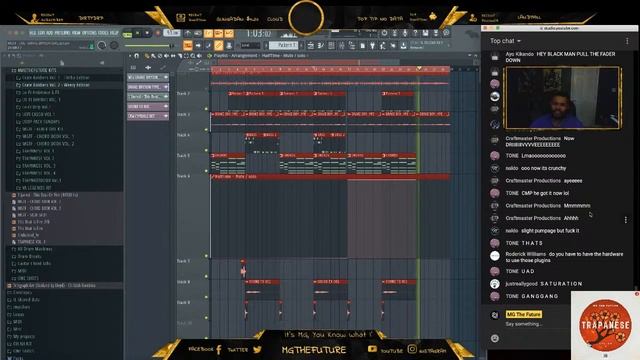The height and width of the screenshot is (360, 640).
Task: Toggle the Pat/Song mode switch
Action: (x=128, y=34)
